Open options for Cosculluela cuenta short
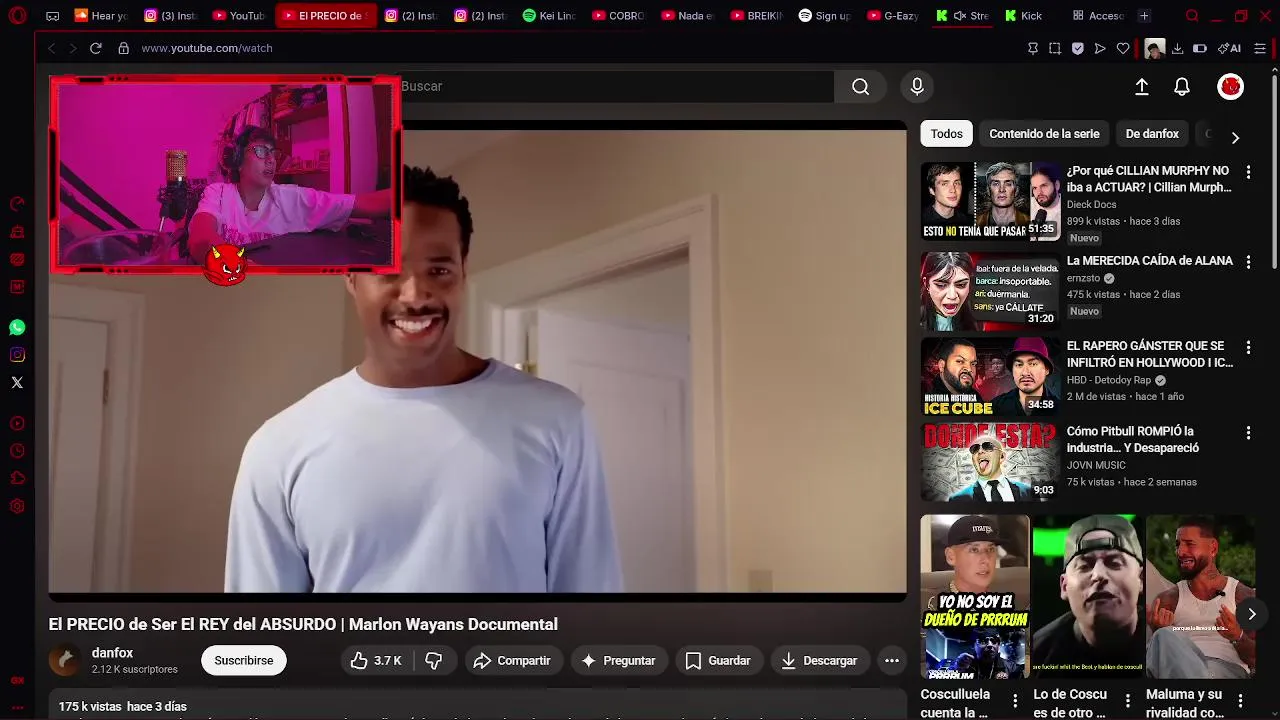Viewport: 1280px width, 720px height. click(x=1015, y=700)
